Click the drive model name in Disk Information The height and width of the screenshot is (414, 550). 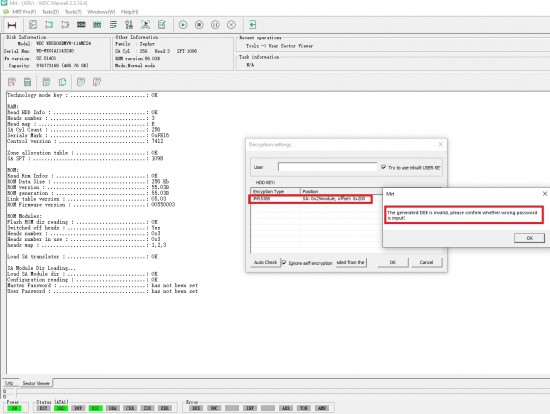pyautogui.click(x=63, y=44)
